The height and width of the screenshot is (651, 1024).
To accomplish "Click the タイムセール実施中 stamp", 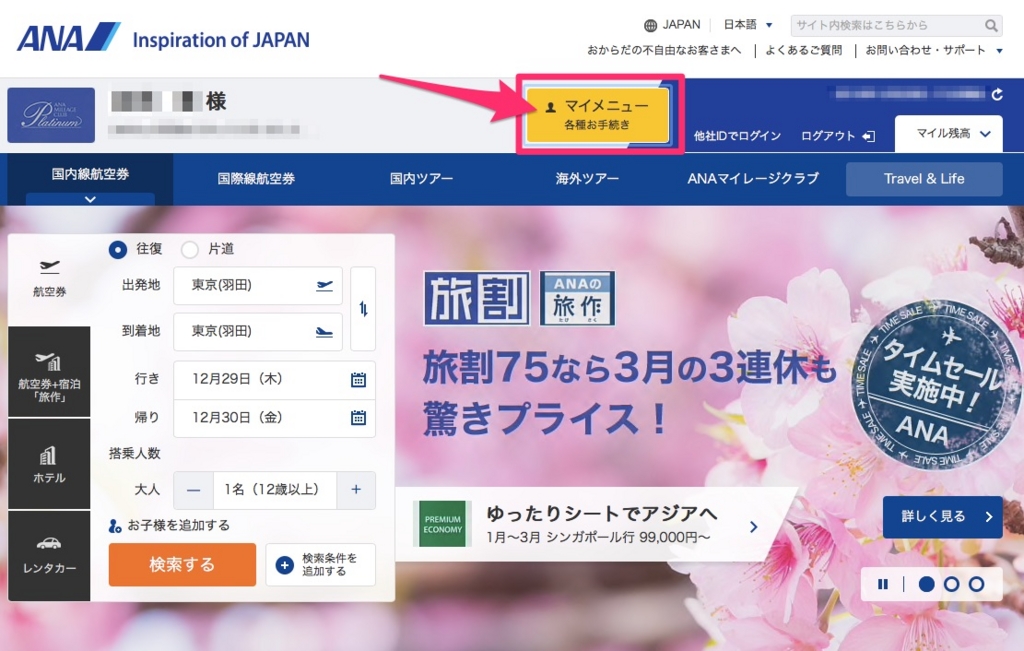I will (x=937, y=385).
